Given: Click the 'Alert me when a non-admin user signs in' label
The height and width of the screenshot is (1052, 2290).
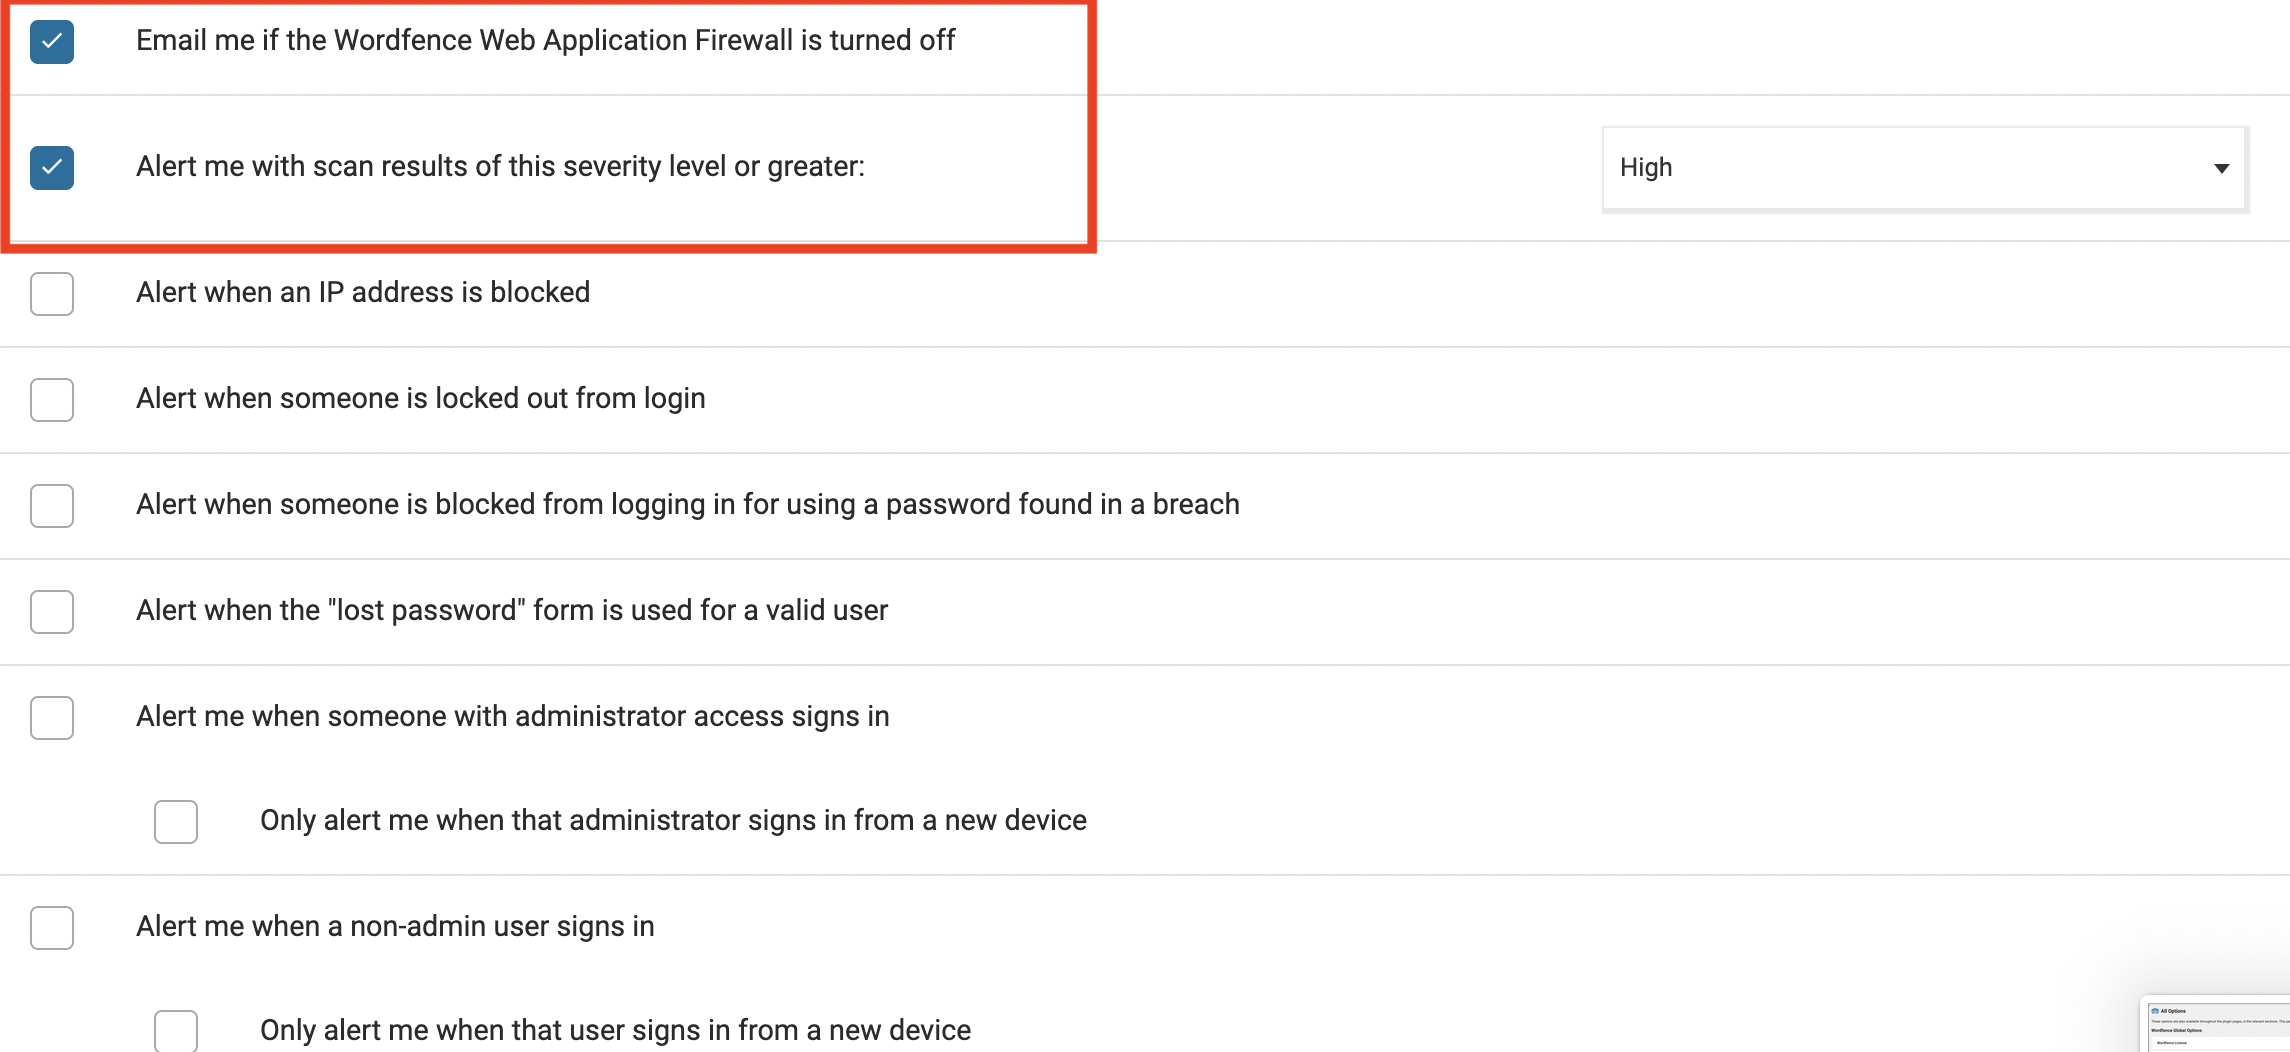Looking at the screenshot, I should [395, 926].
